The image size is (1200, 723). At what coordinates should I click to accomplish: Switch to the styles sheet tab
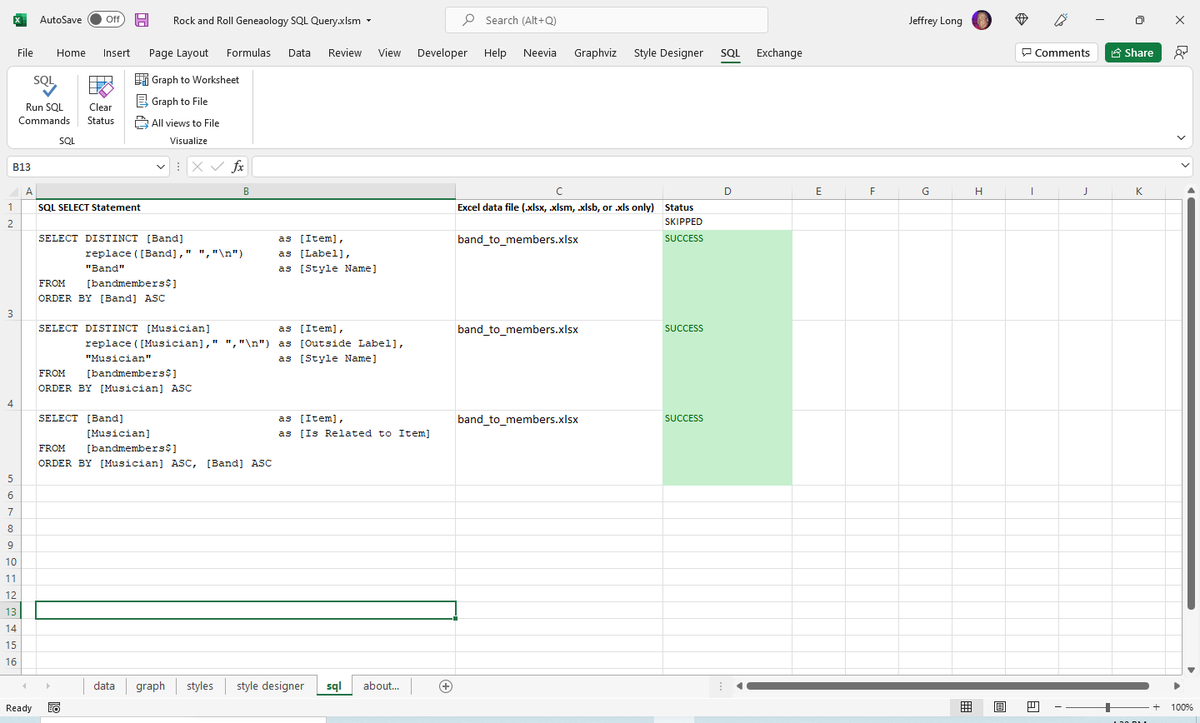[x=200, y=686]
